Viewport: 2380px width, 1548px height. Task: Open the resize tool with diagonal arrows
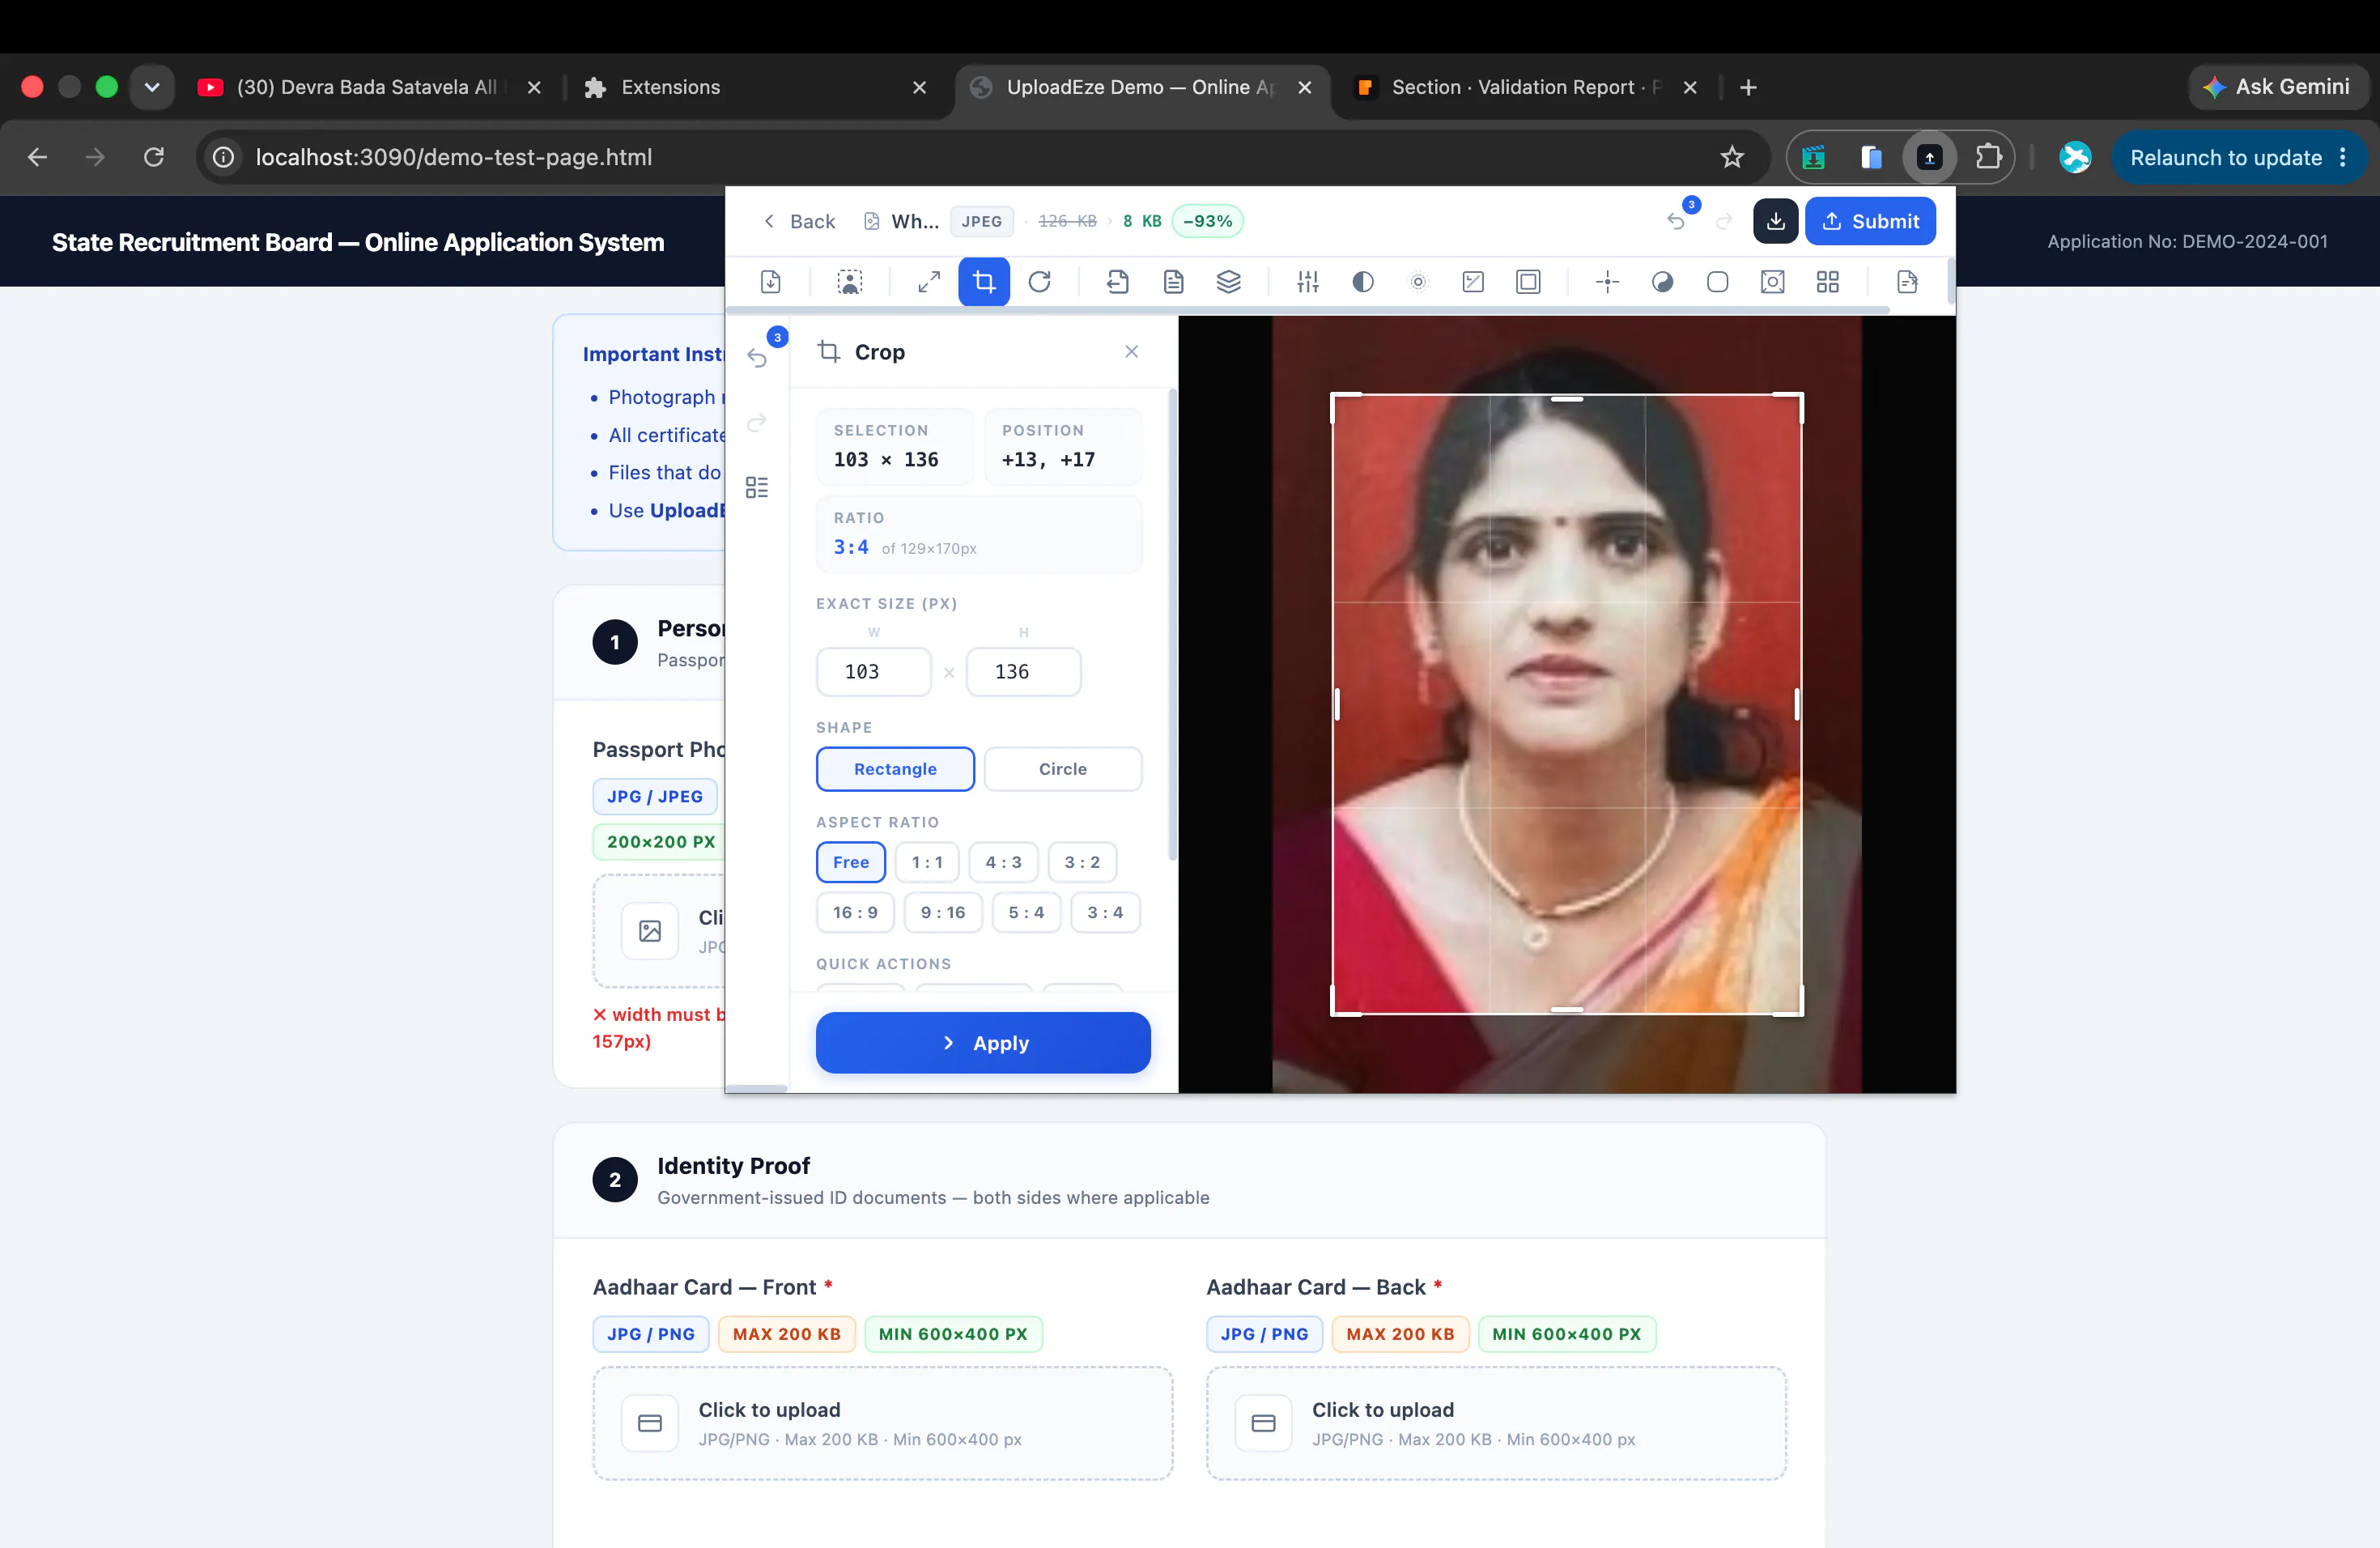pos(929,282)
